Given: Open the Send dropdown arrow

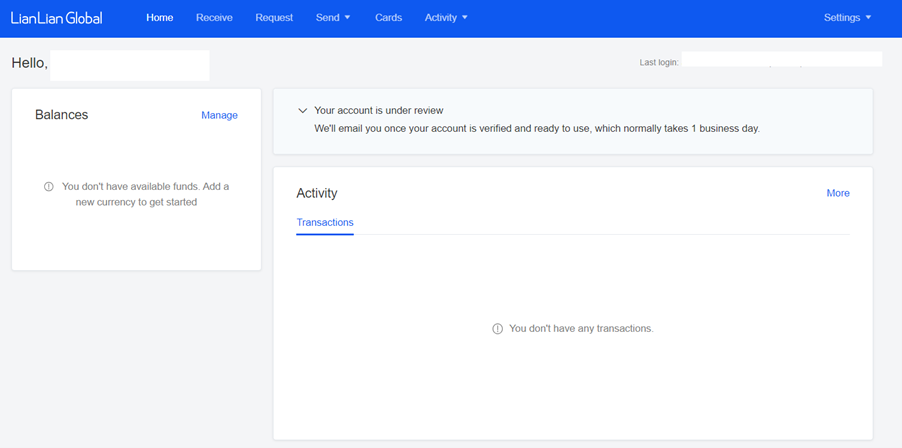Looking at the screenshot, I should 347,18.
